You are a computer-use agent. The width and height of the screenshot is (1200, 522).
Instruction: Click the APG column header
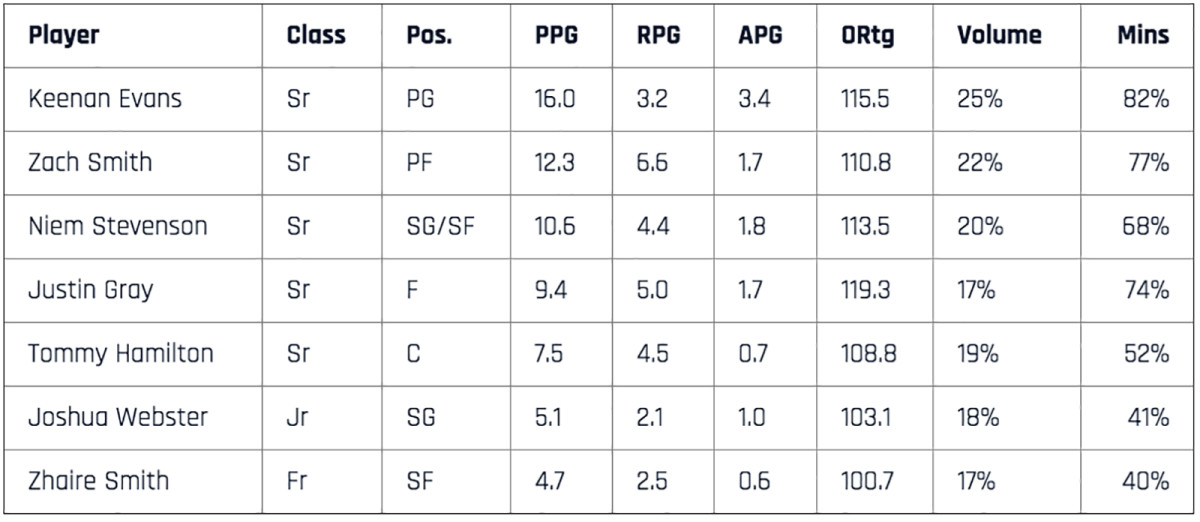(x=760, y=36)
